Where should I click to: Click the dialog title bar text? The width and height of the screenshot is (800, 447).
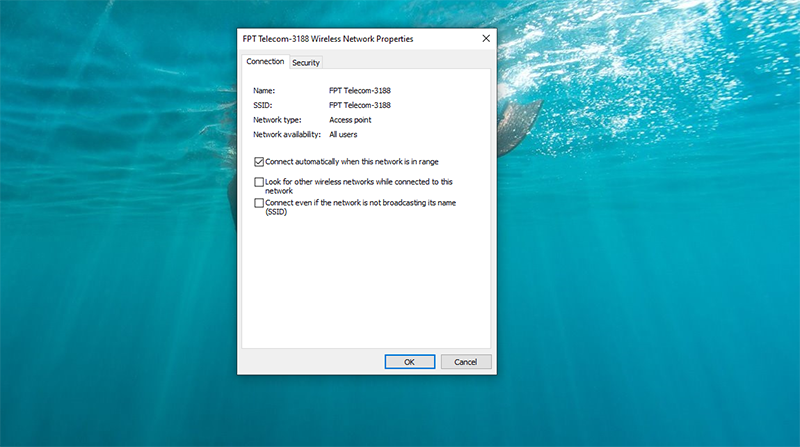pos(328,39)
